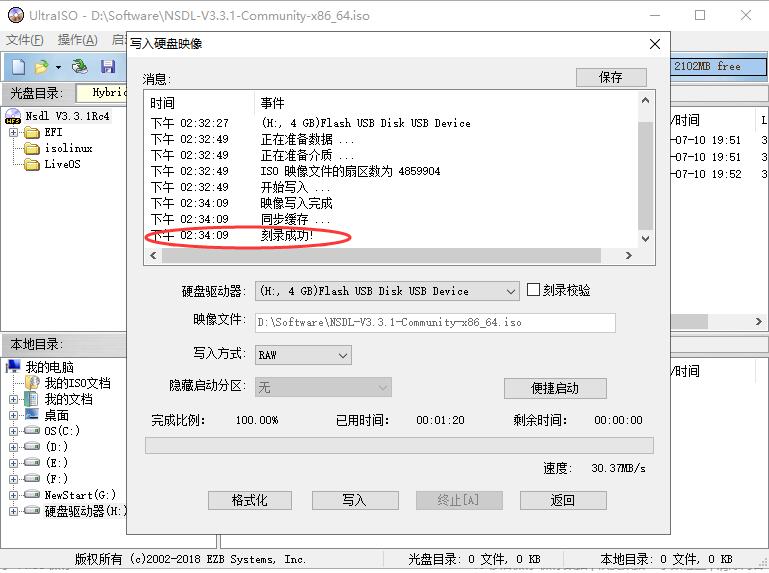Click the 事件 column header in log
Screen dimensions: 769x573
[x=272, y=103]
